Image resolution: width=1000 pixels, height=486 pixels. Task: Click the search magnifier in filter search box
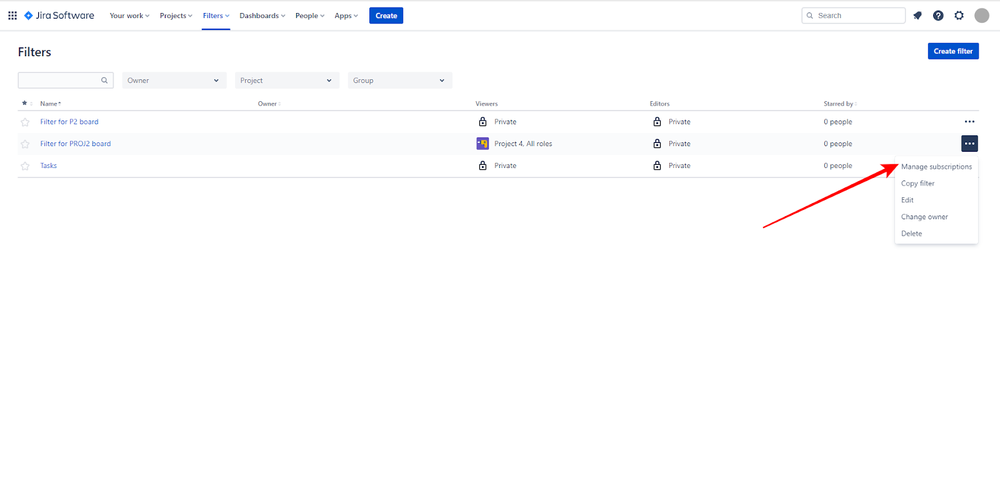(105, 80)
